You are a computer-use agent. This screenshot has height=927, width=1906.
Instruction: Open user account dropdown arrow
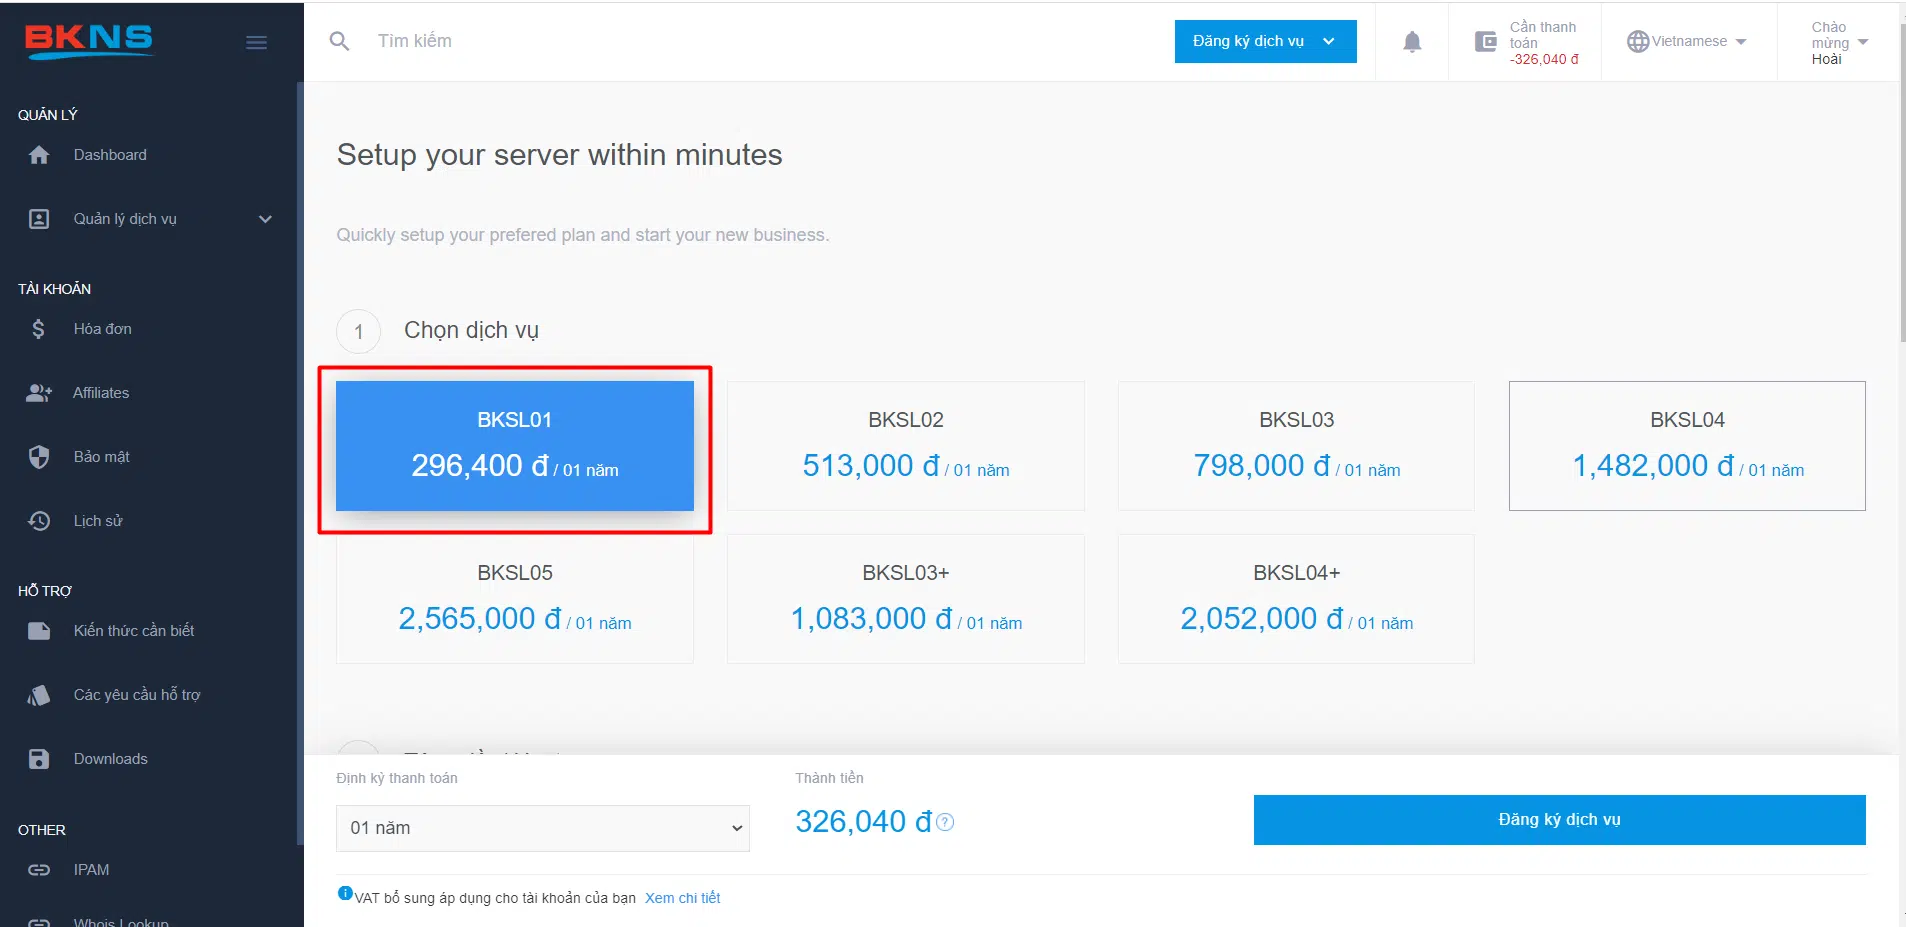pos(1862,42)
